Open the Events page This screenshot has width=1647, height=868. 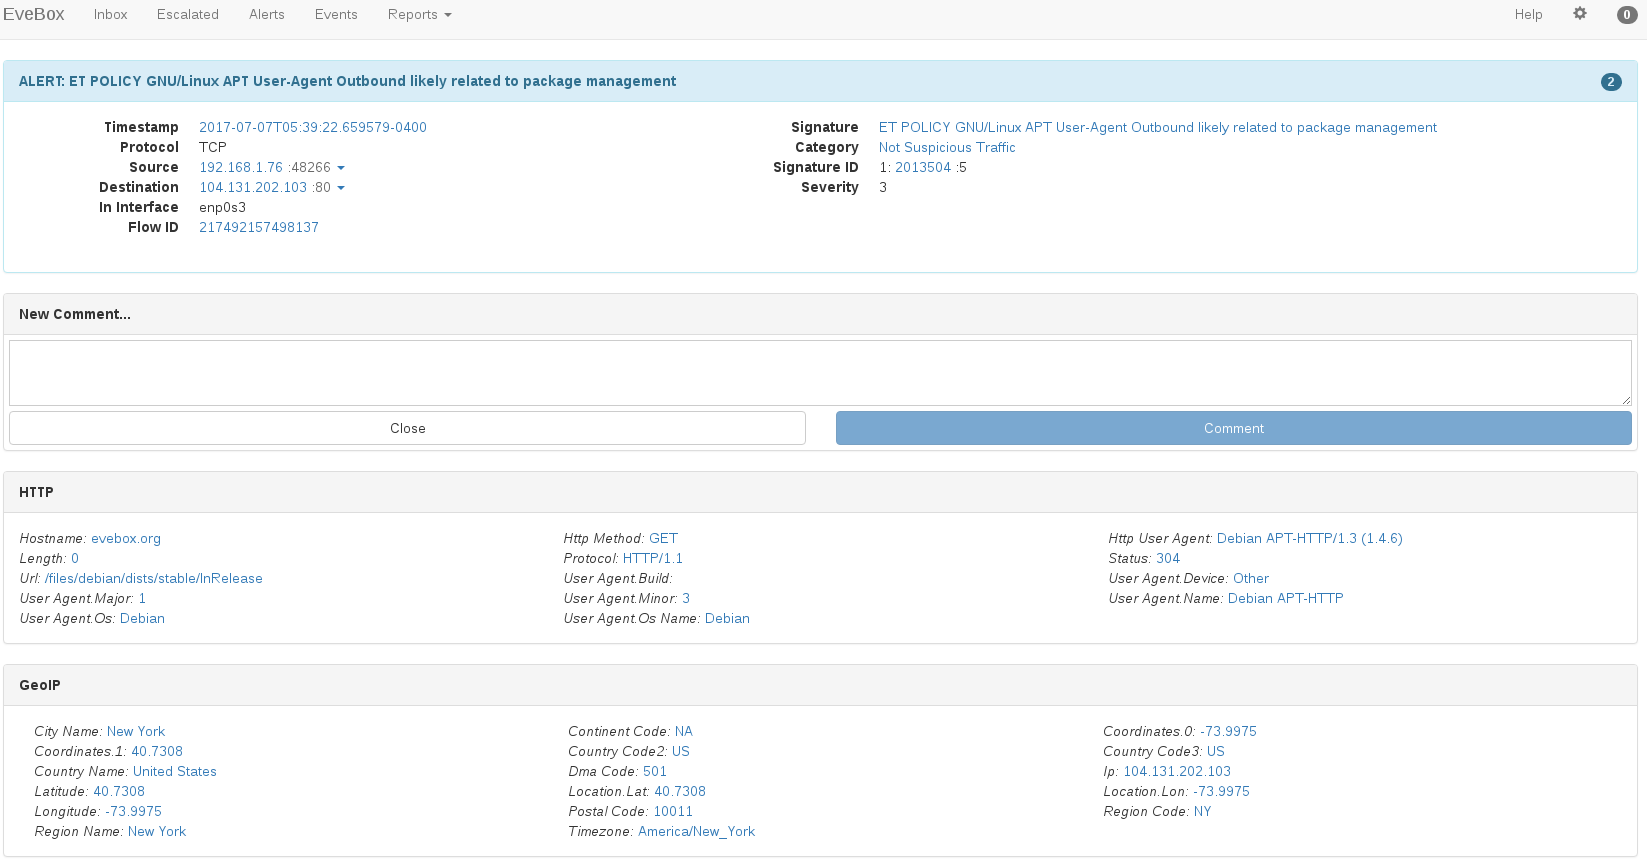[336, 15]
